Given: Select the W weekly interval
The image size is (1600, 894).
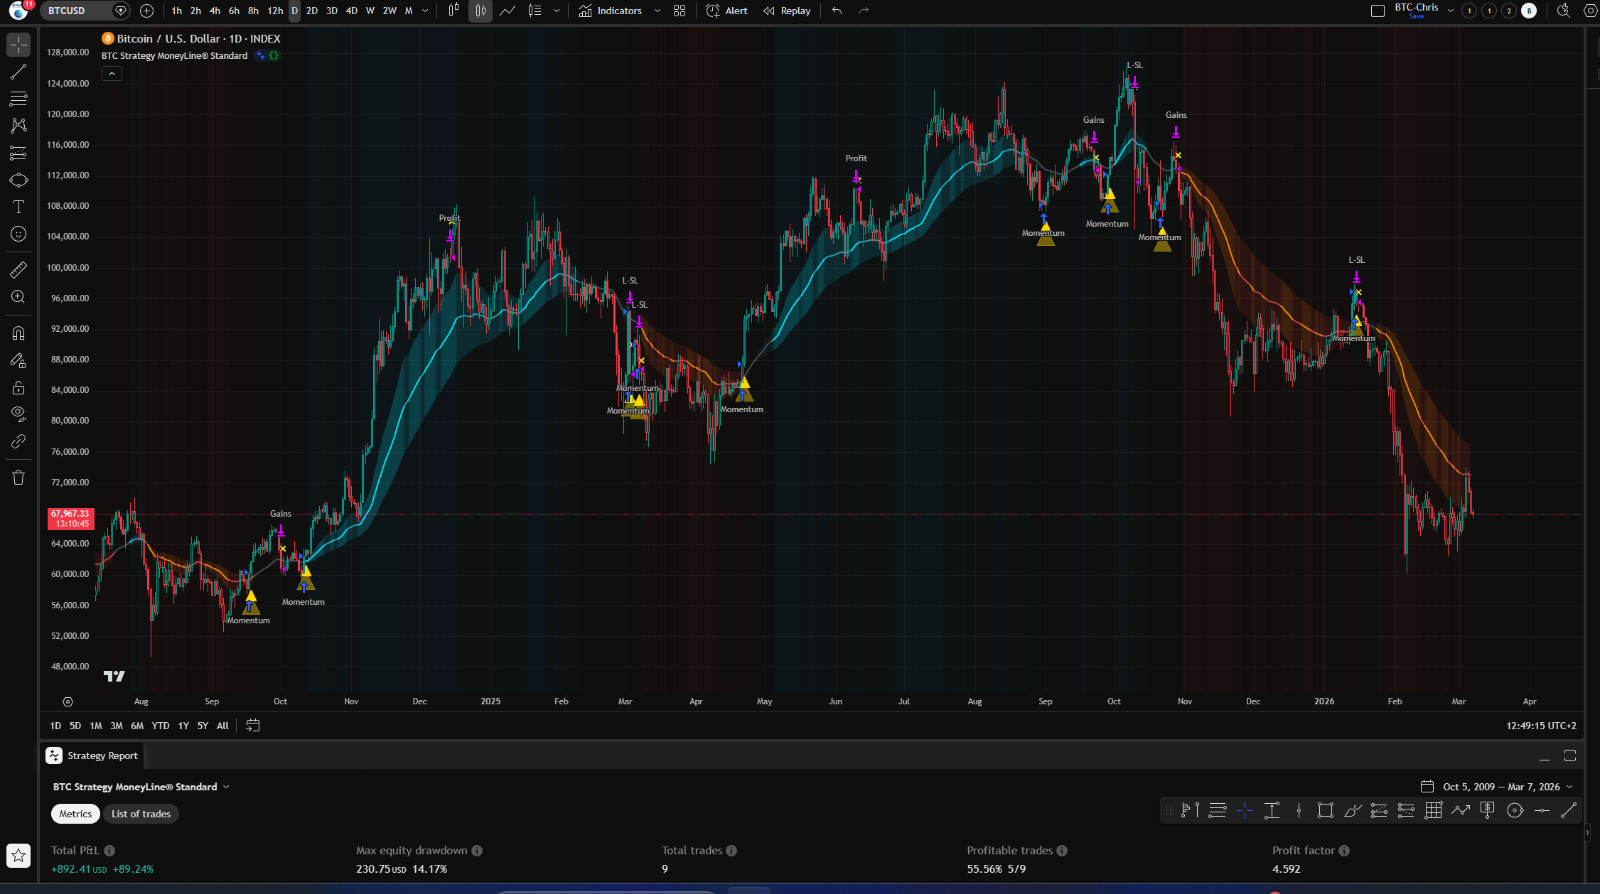Looking at the screenshot, I should pos(370,11).
